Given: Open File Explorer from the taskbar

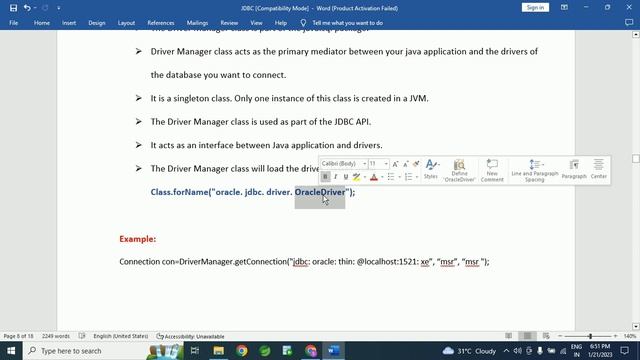Looking at the screenshot, I should pyautogui.click(x=218, y=351).
